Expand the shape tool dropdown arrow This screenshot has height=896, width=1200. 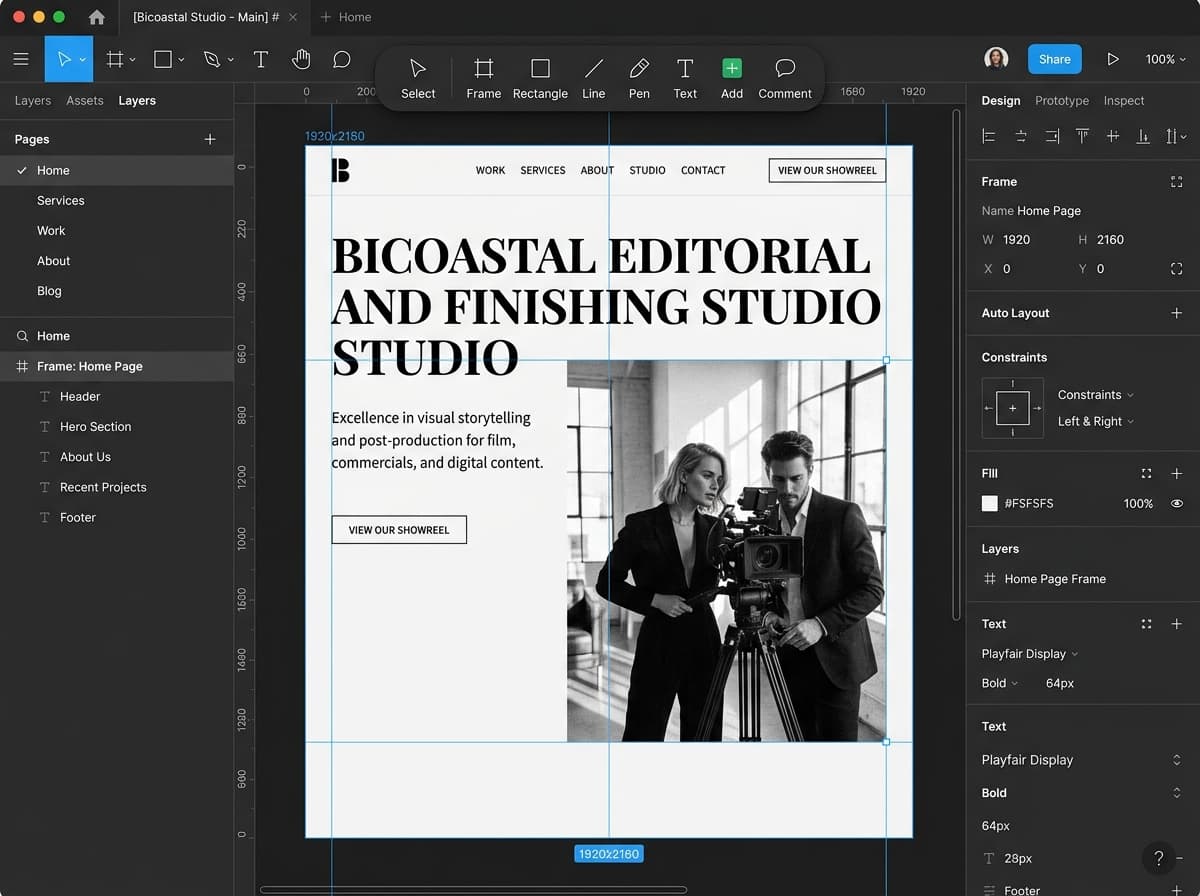181,60
